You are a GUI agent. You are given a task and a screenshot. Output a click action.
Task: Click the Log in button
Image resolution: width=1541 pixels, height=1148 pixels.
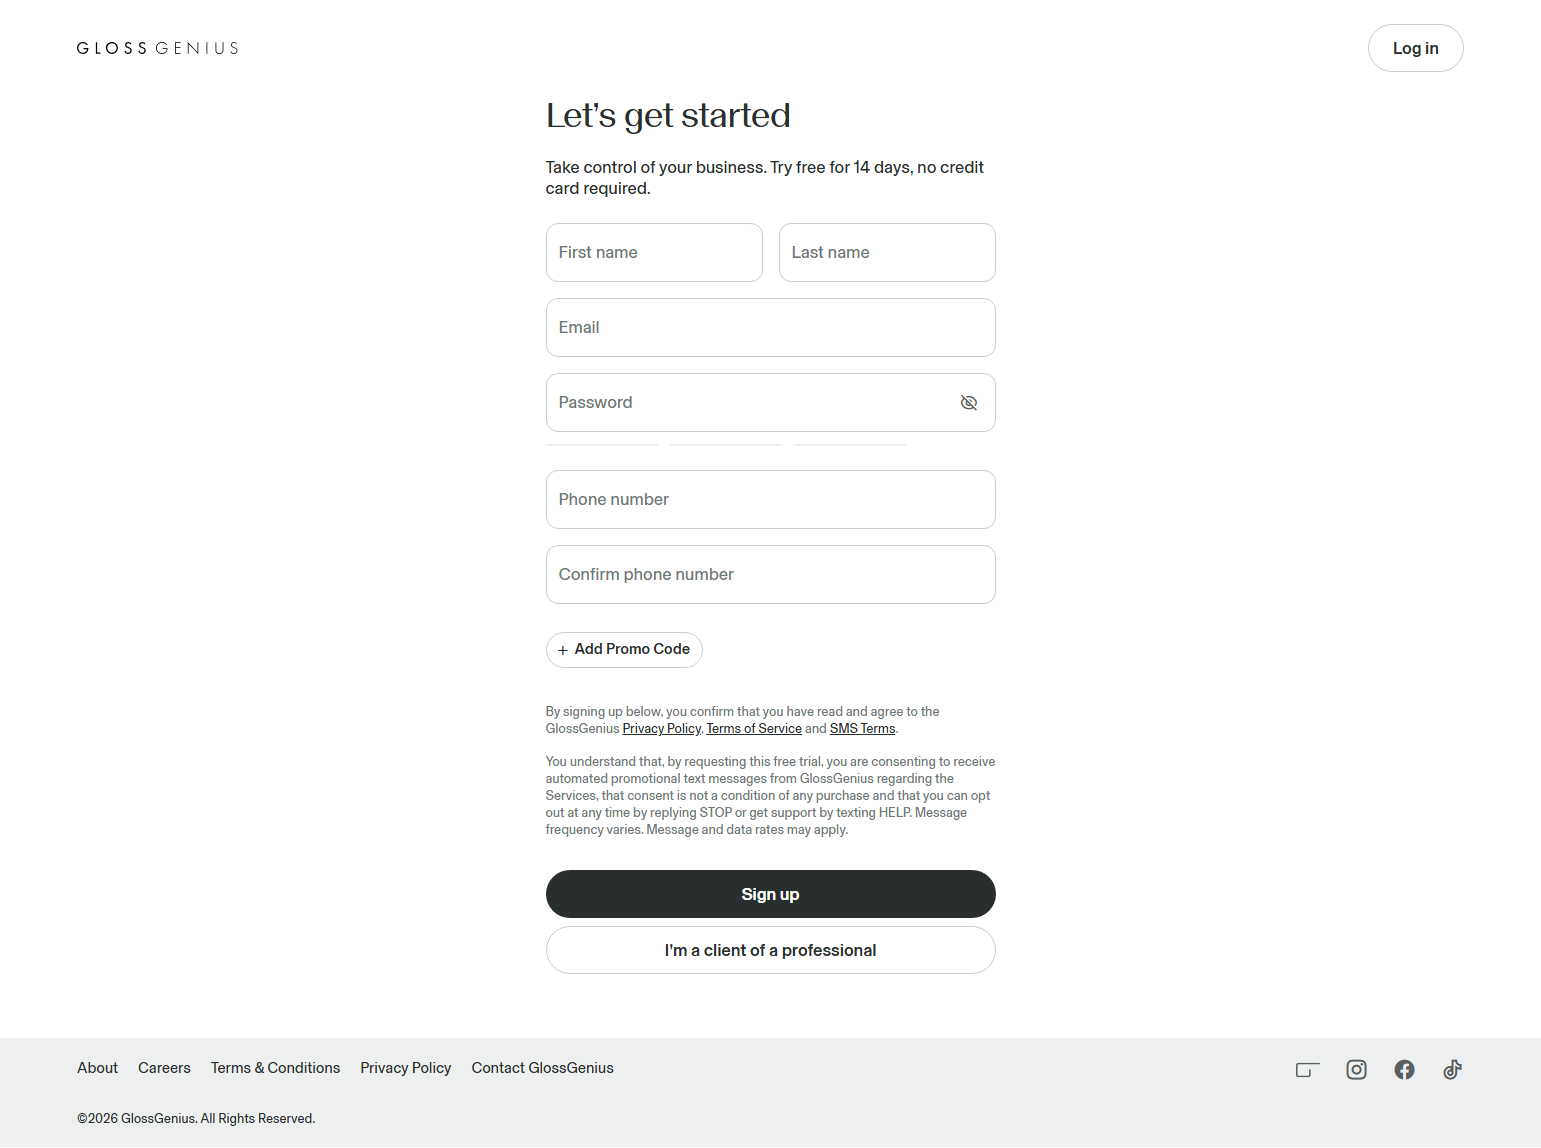[x=1415, y=47]
